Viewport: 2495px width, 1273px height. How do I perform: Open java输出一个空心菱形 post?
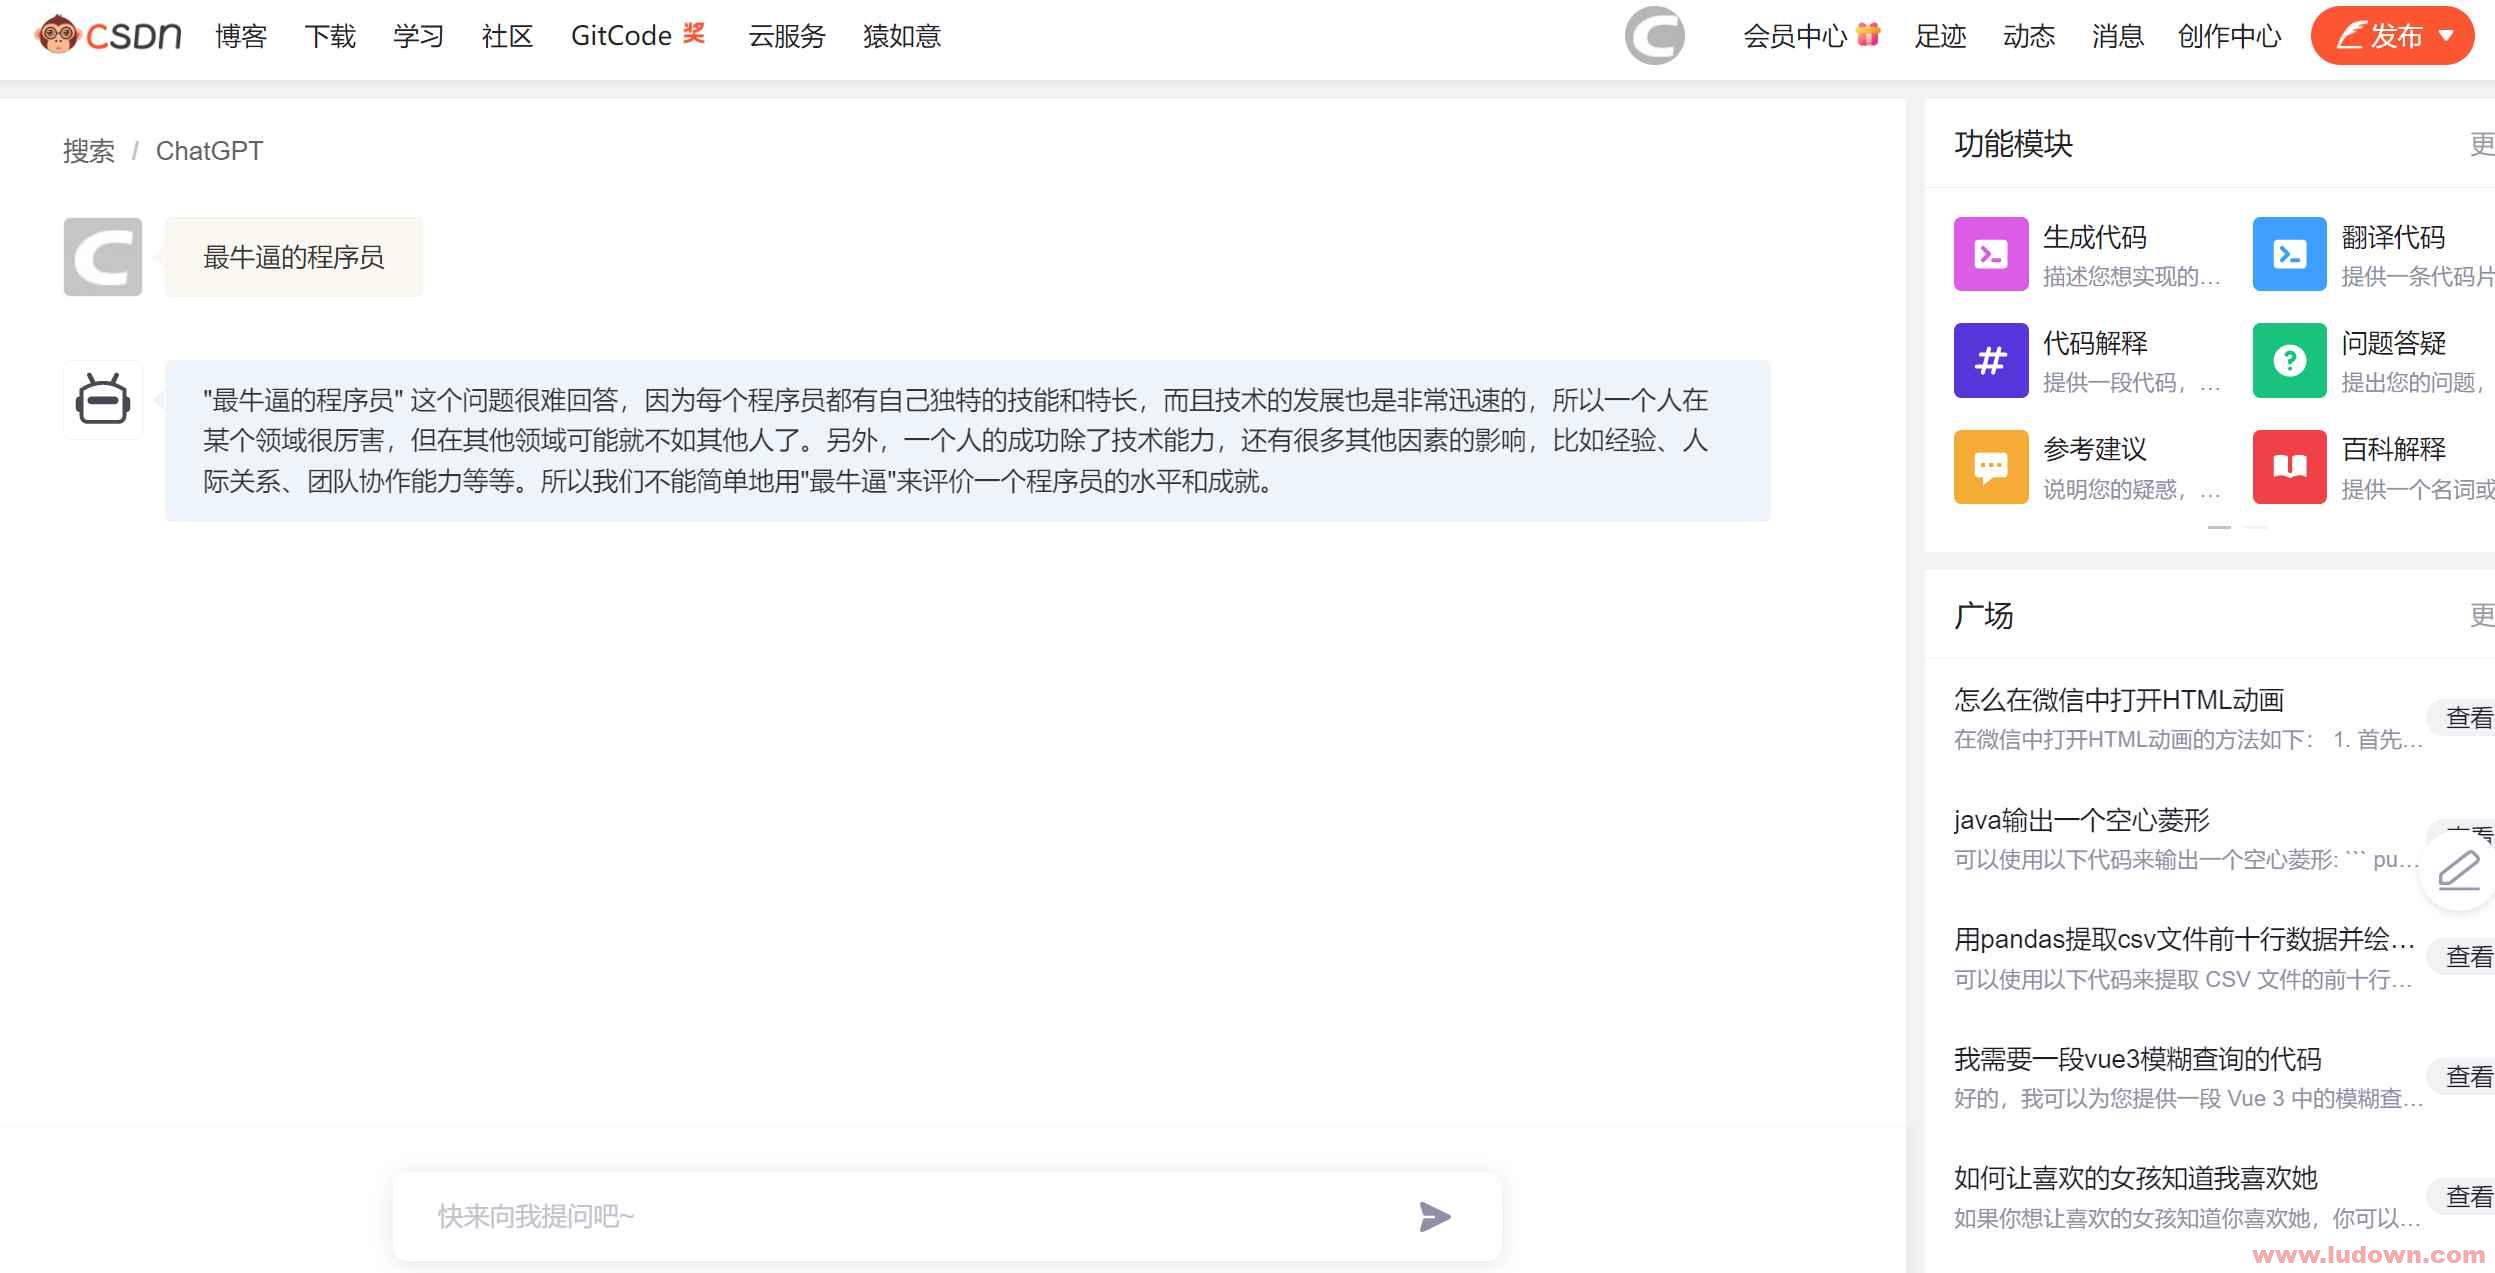[2081, 820]
